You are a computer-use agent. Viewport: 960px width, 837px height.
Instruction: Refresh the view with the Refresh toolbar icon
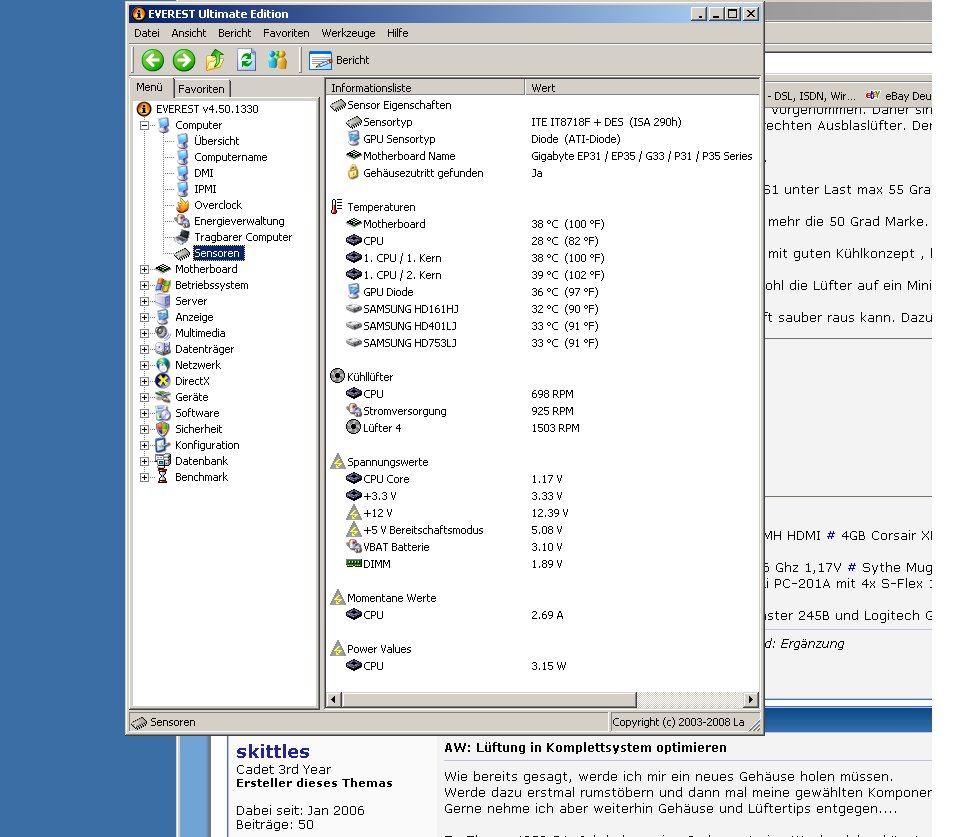[246, 59]
